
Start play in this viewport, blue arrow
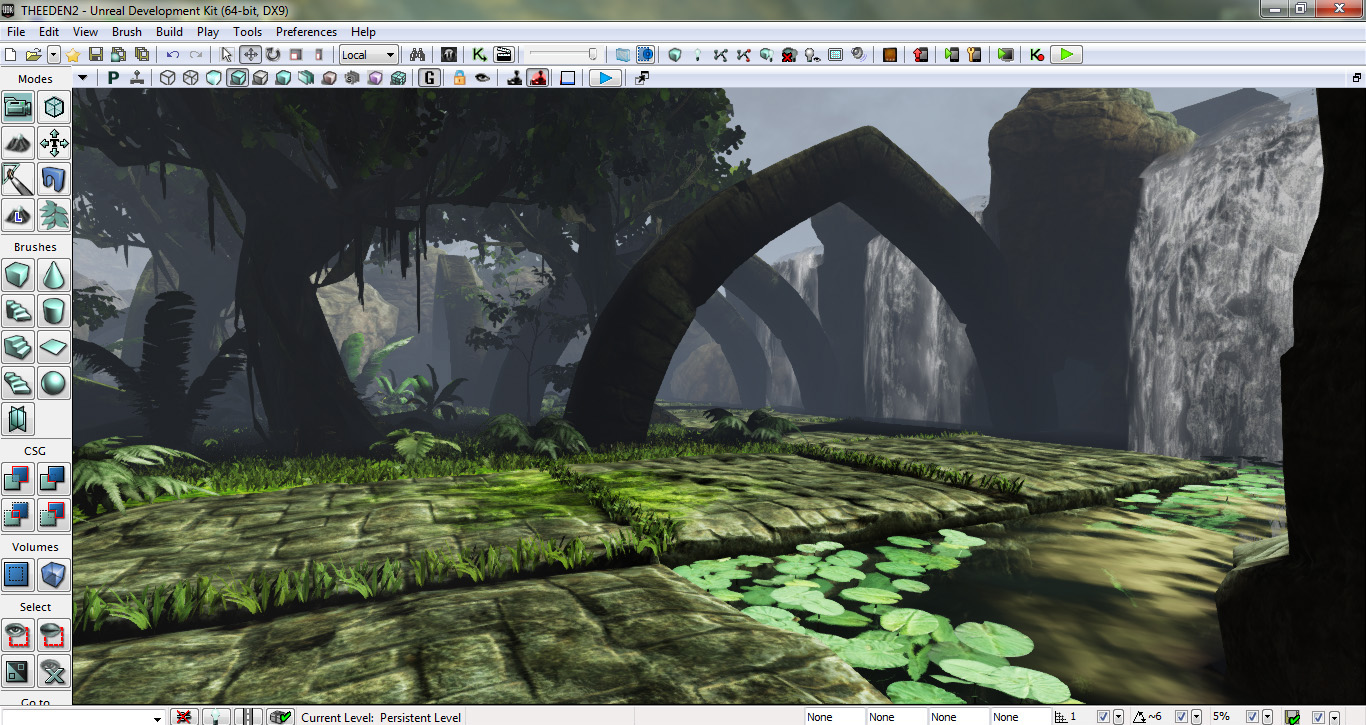click(605, 77)
